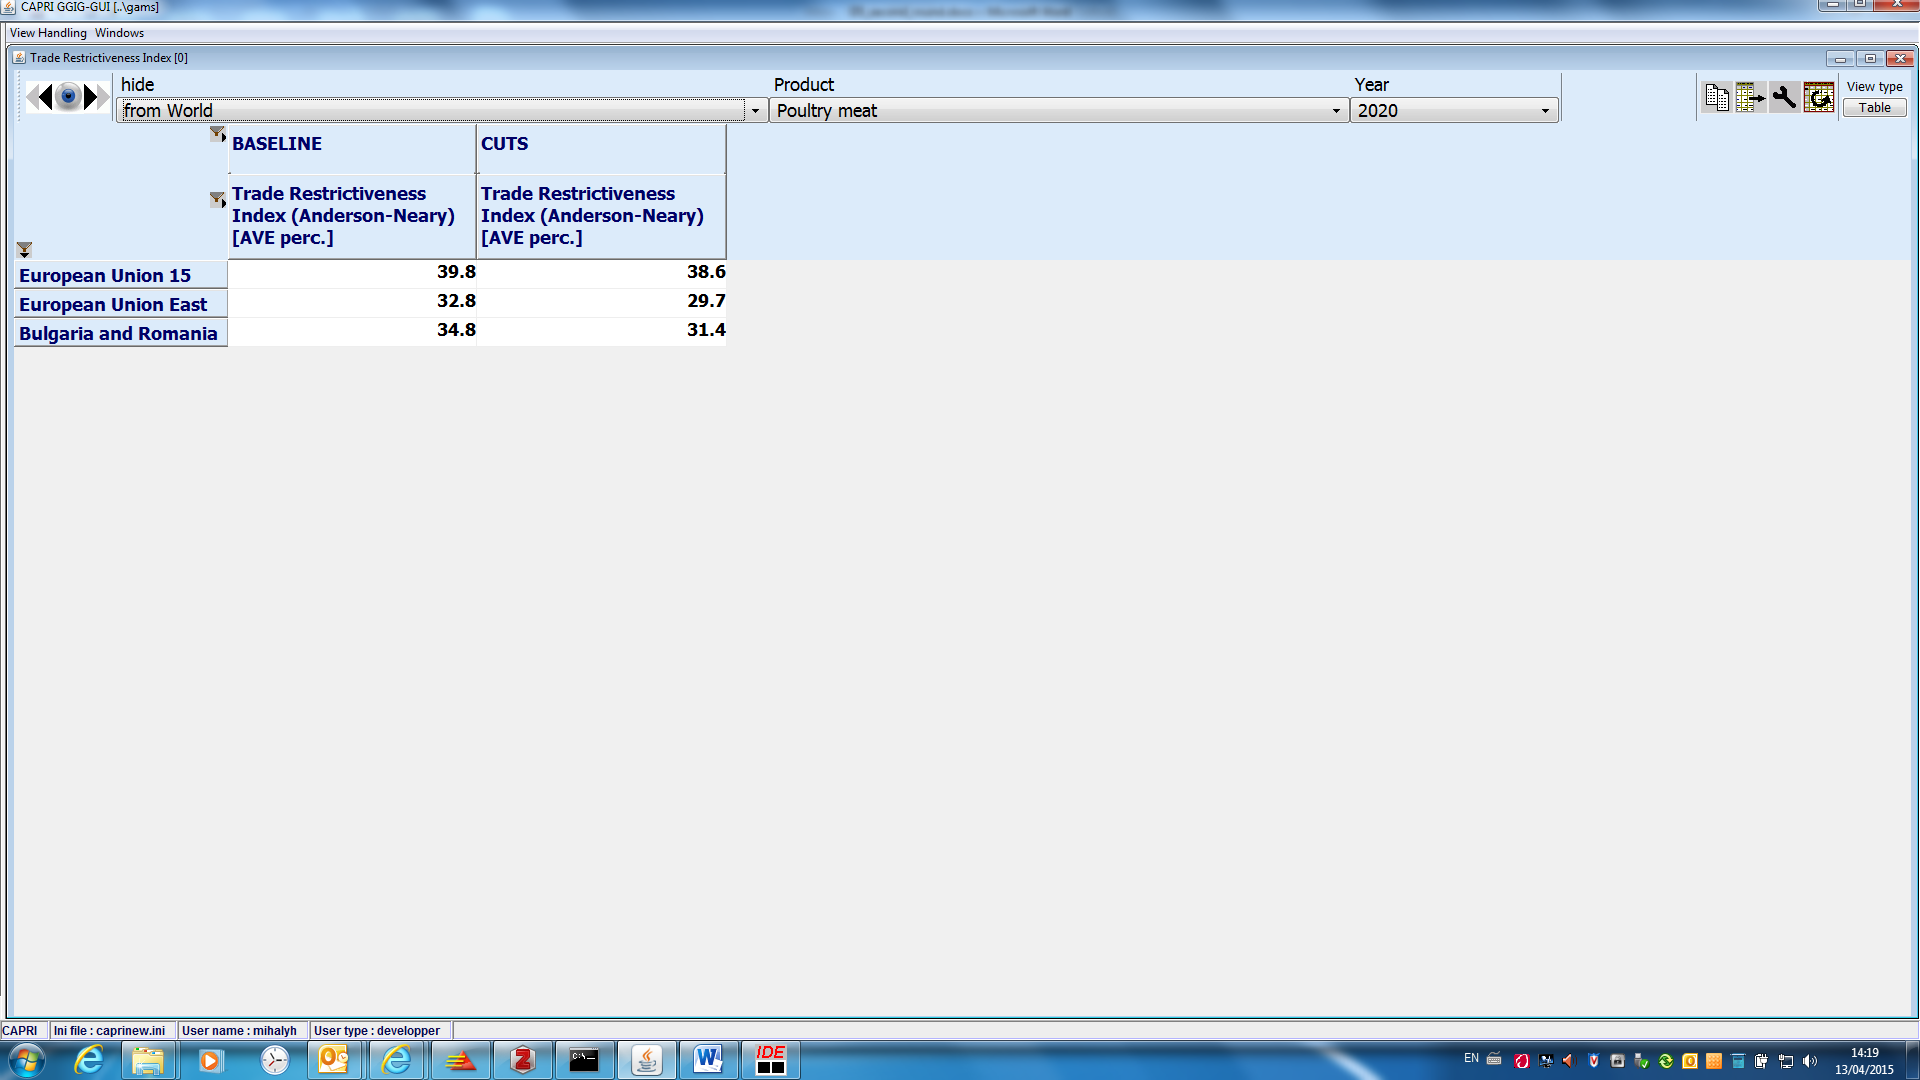
Task: Open the Year dropdown showing 2020
Action: pos(1545,111)
